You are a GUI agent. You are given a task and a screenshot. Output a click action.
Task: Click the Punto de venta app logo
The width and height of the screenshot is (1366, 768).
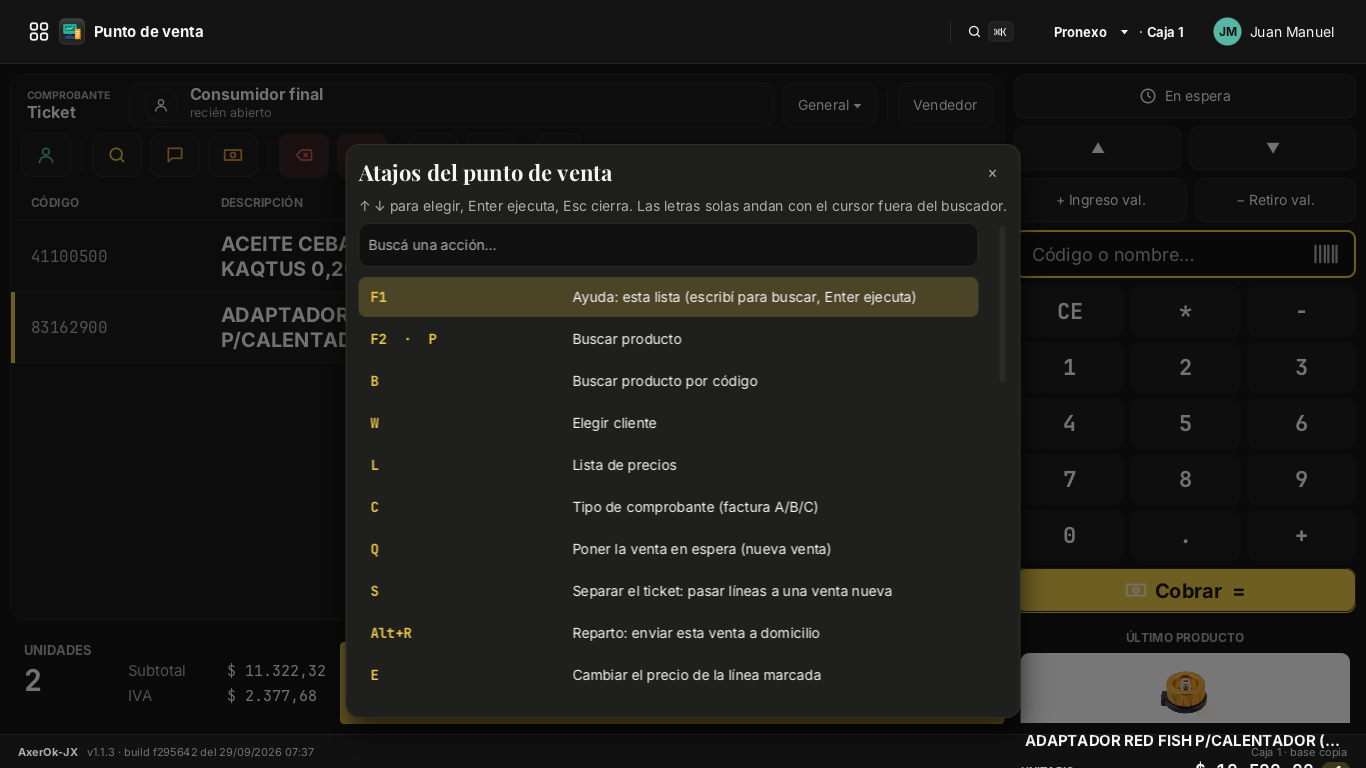(72, 32)
